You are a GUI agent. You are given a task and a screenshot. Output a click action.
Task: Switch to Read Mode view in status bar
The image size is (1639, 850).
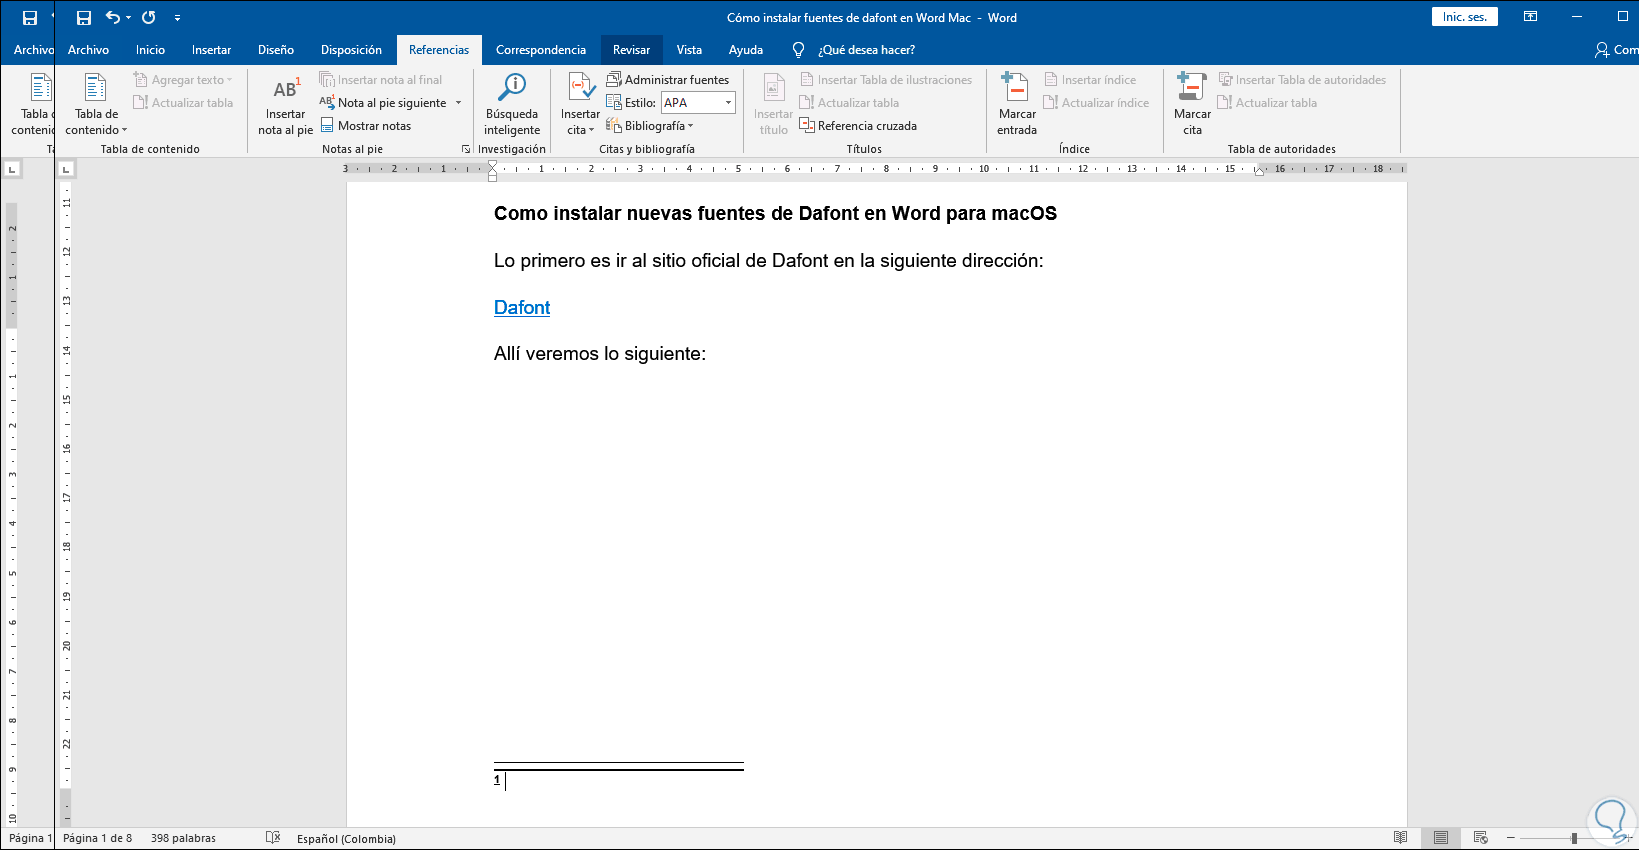click(x=1401, y=838)
